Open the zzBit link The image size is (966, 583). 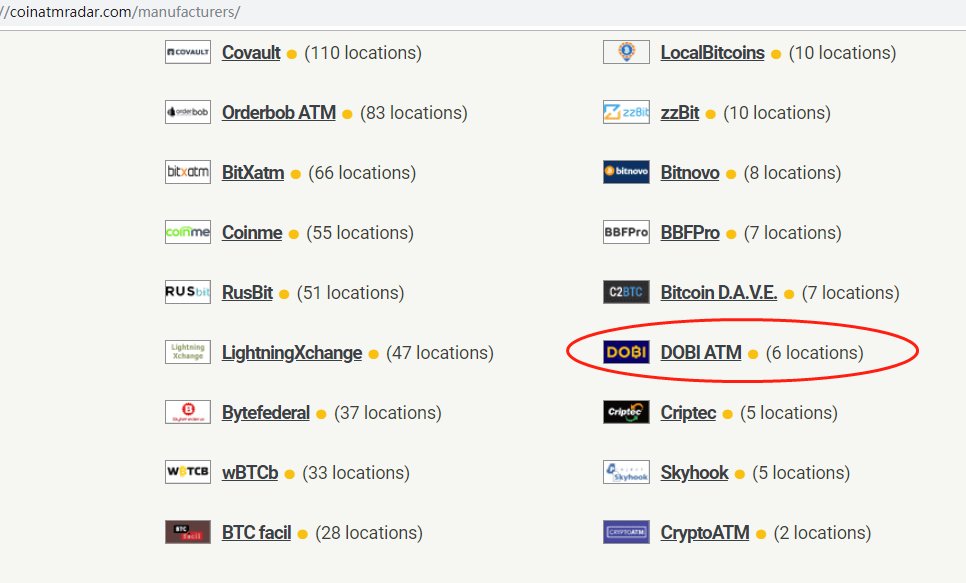coord(680,113)
